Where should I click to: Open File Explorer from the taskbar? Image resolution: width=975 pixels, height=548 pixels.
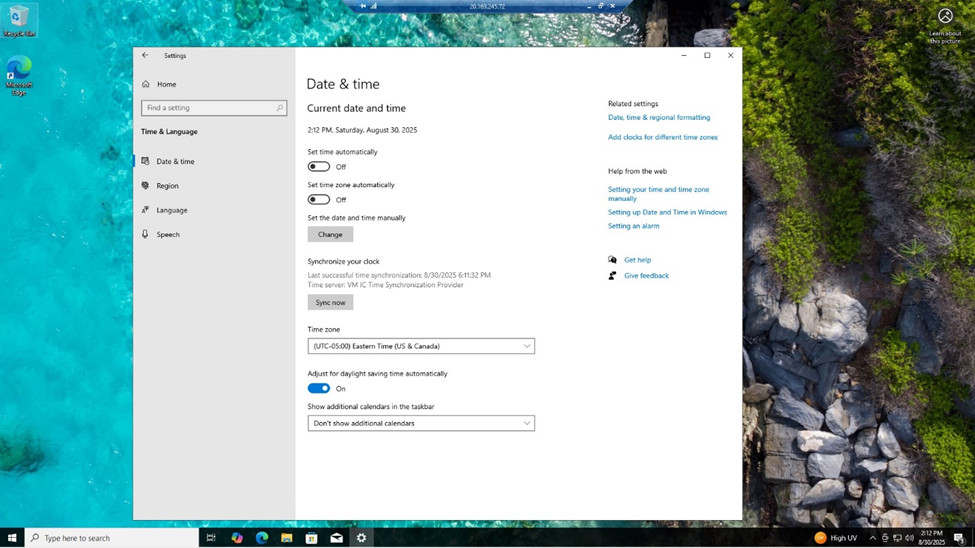click(x=287, y=538)
